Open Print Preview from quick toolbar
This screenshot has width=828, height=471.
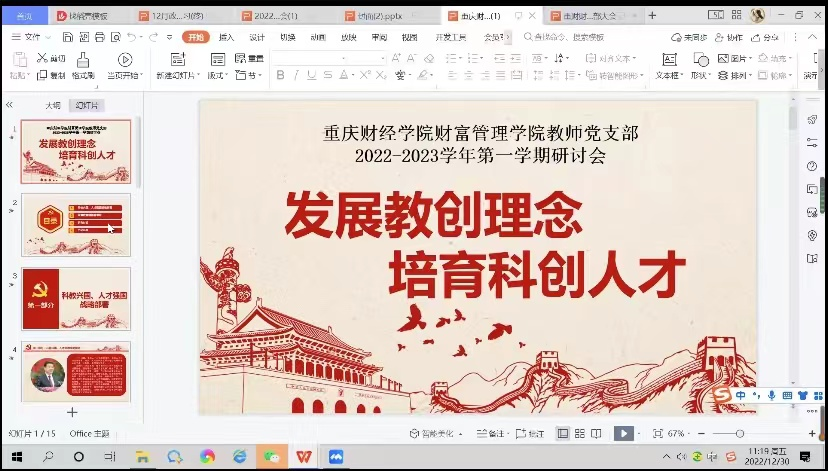click(x=116, y=37)
